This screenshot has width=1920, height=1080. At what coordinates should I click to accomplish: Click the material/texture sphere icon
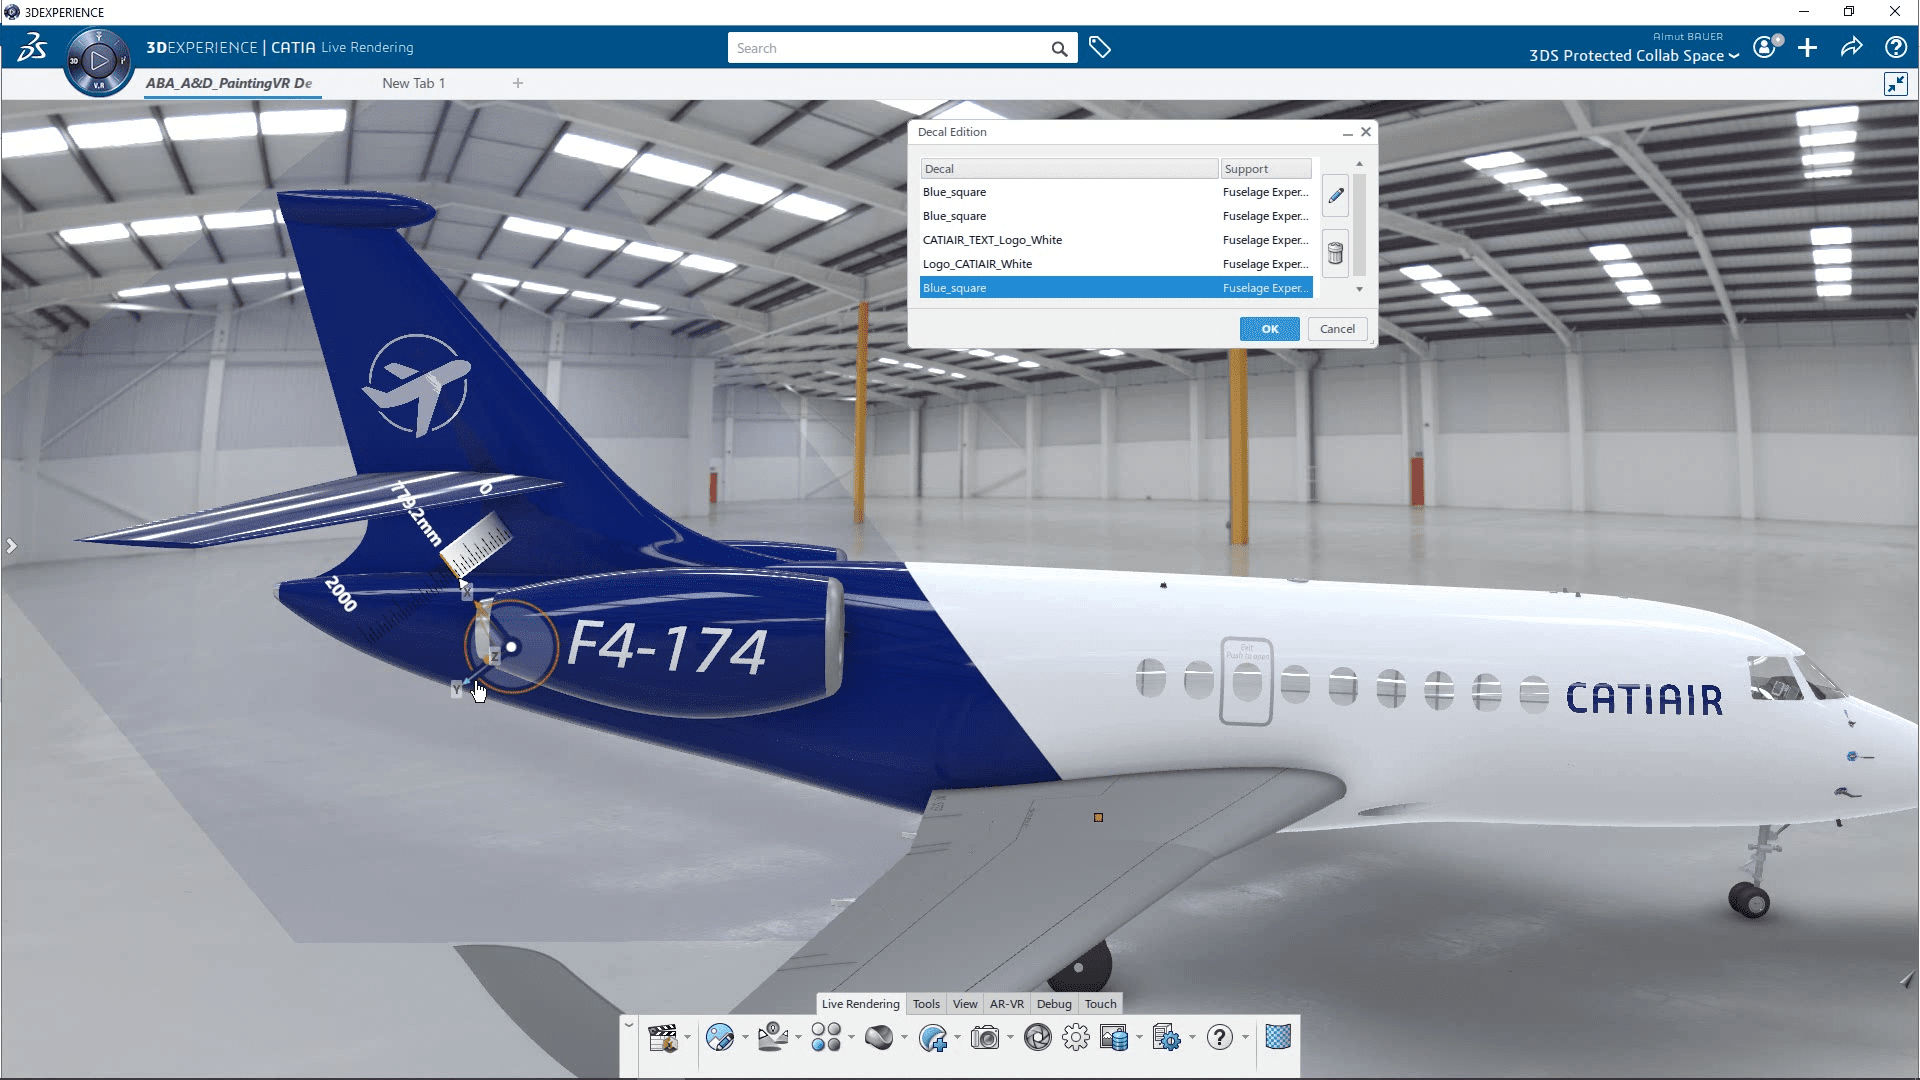[x=878, y=1038]
